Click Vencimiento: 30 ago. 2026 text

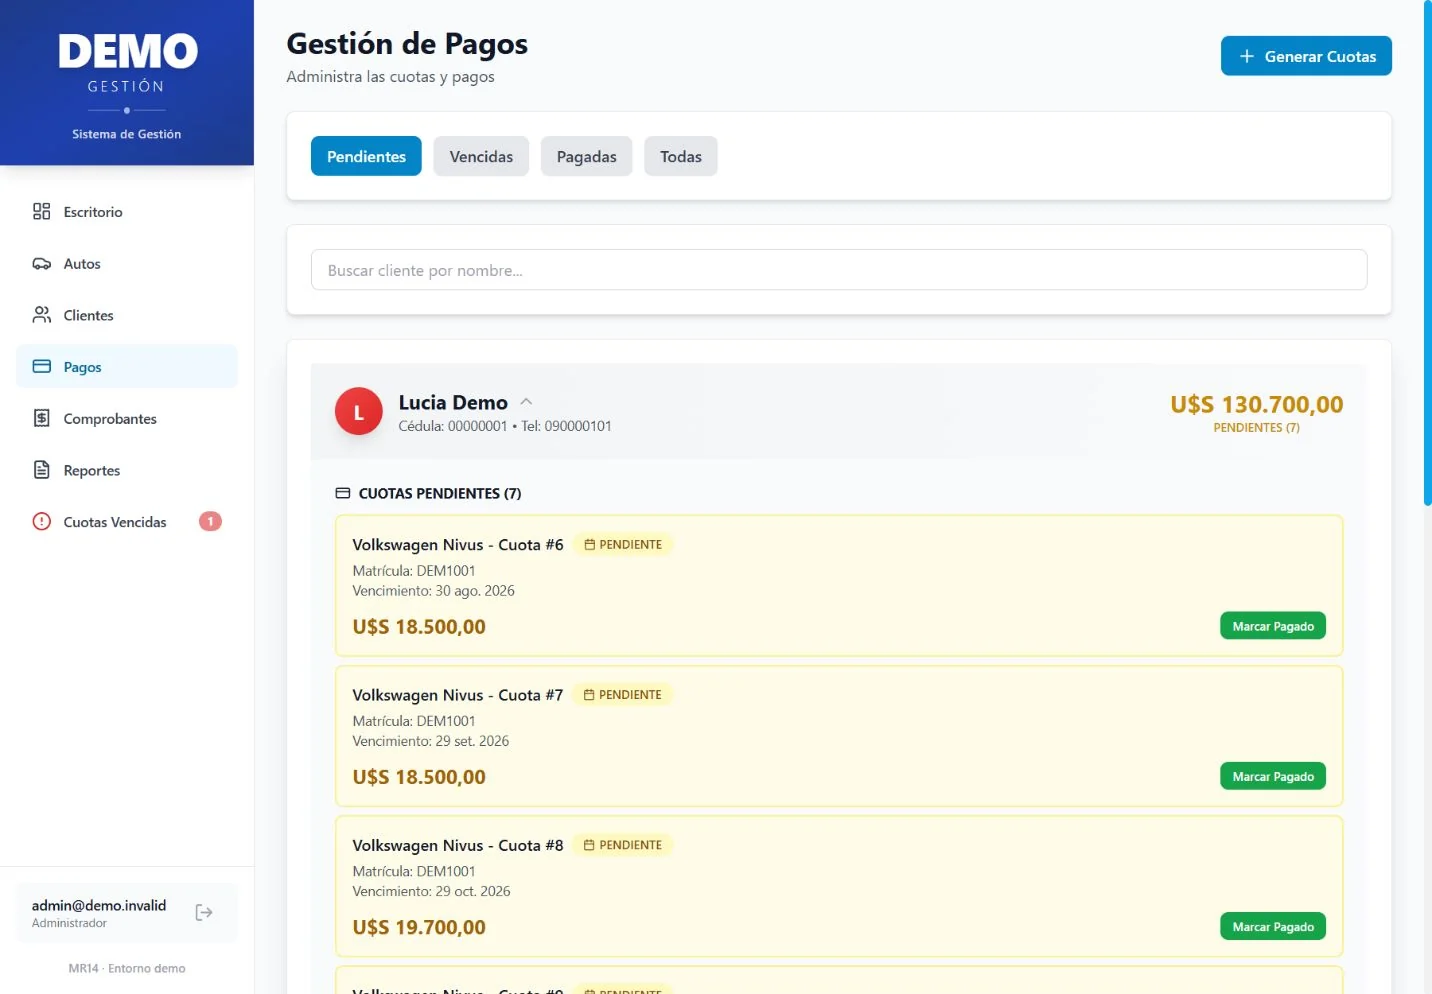coord(433,591)
